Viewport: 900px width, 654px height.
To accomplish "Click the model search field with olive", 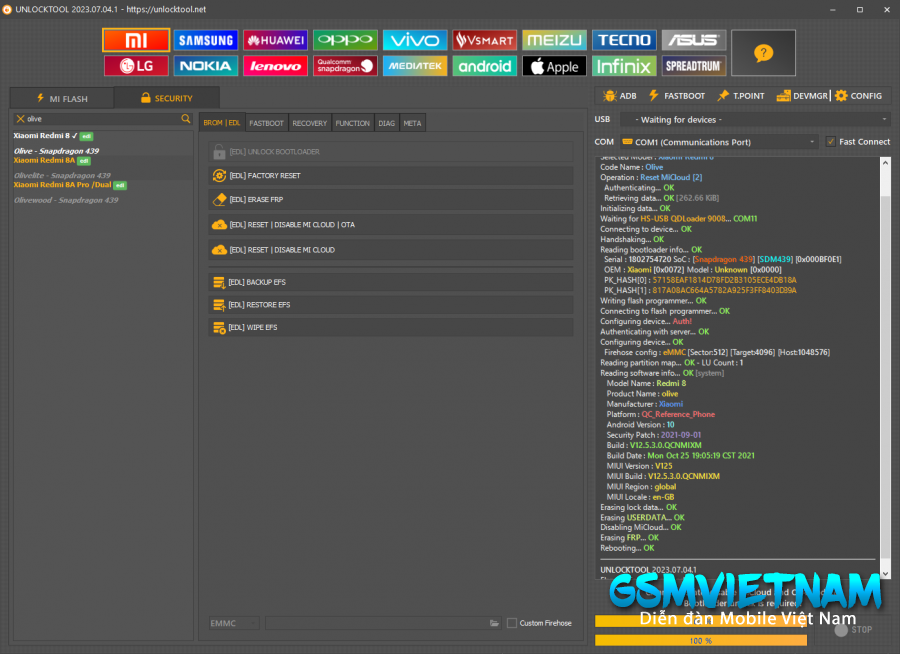I will coord(103,119).
